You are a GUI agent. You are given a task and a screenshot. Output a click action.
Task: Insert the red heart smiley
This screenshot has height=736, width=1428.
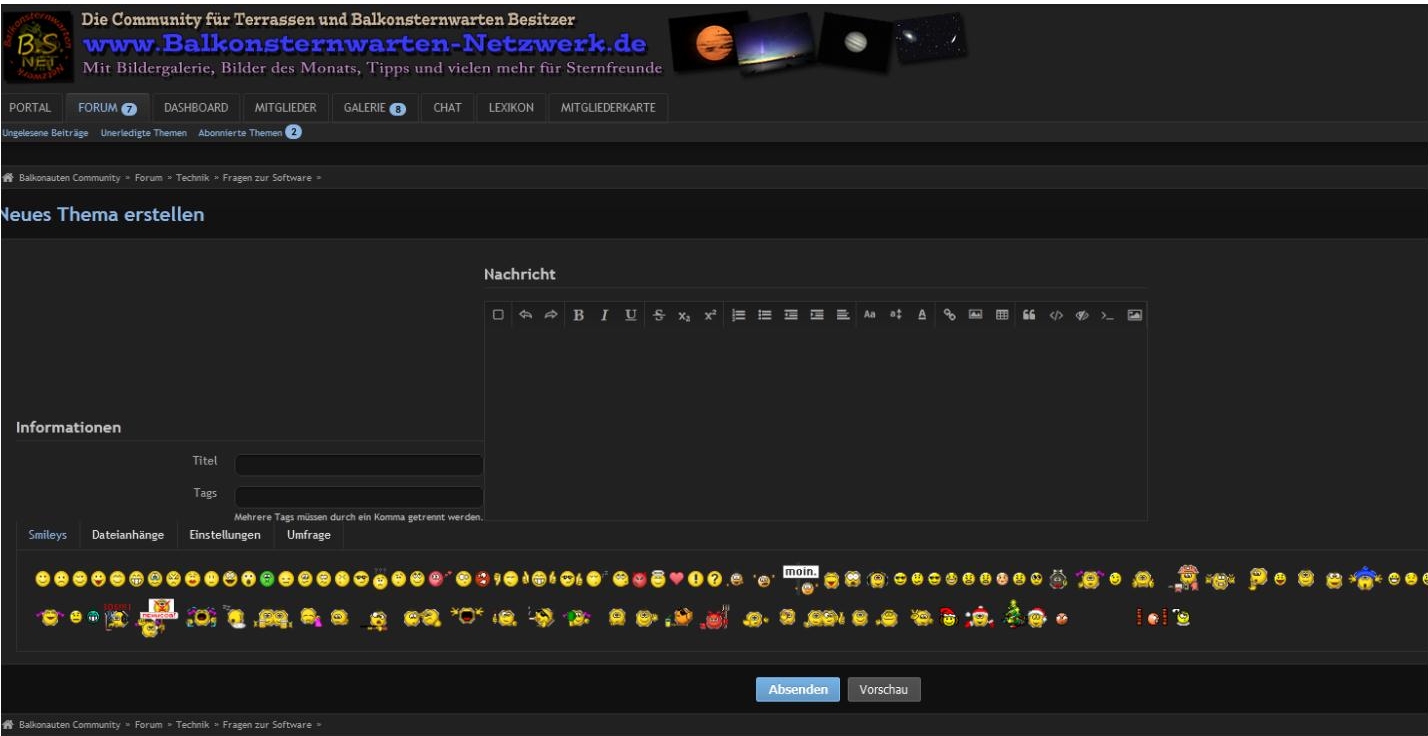click(x=677, y=578)
